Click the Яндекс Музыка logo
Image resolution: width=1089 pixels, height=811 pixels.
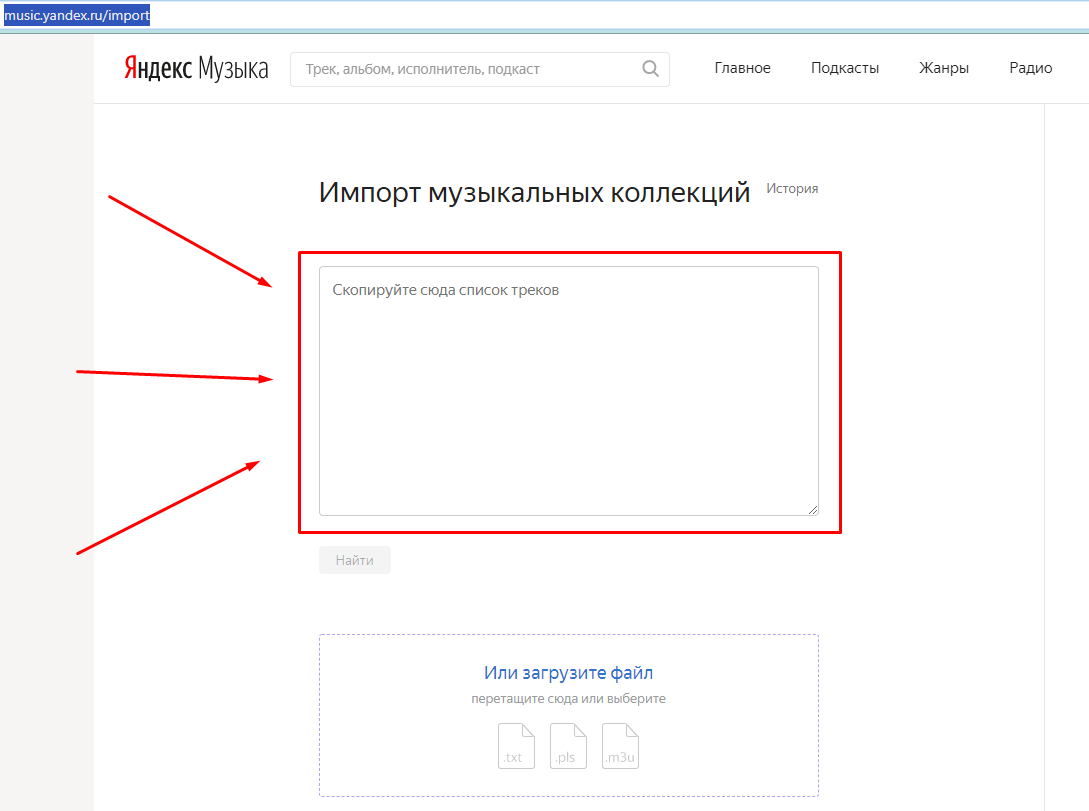point(196,68)
